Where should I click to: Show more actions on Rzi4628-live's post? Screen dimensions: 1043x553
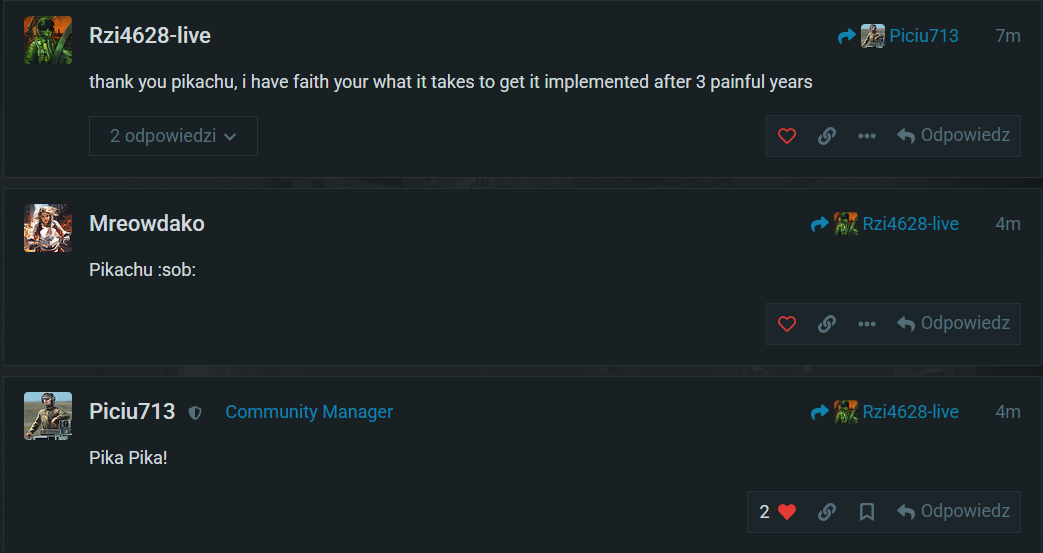coord(867,136)
